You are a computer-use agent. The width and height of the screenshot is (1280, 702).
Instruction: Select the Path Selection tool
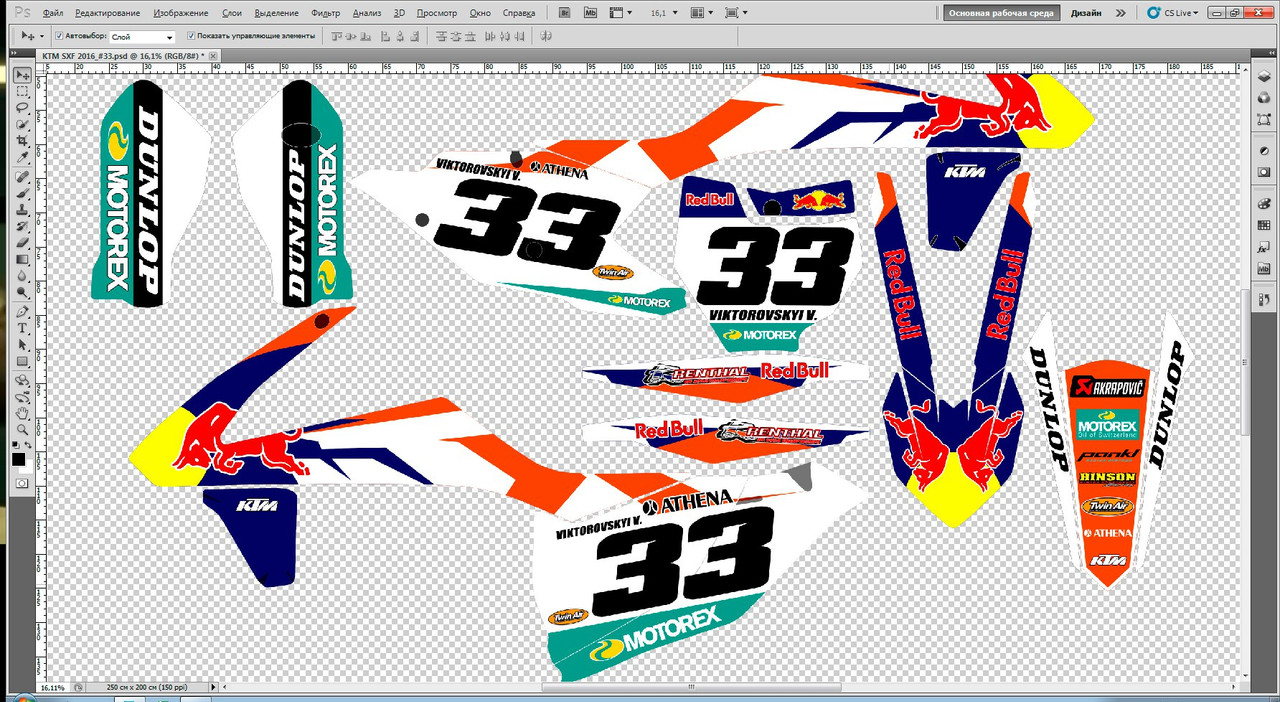coord(22,344)
